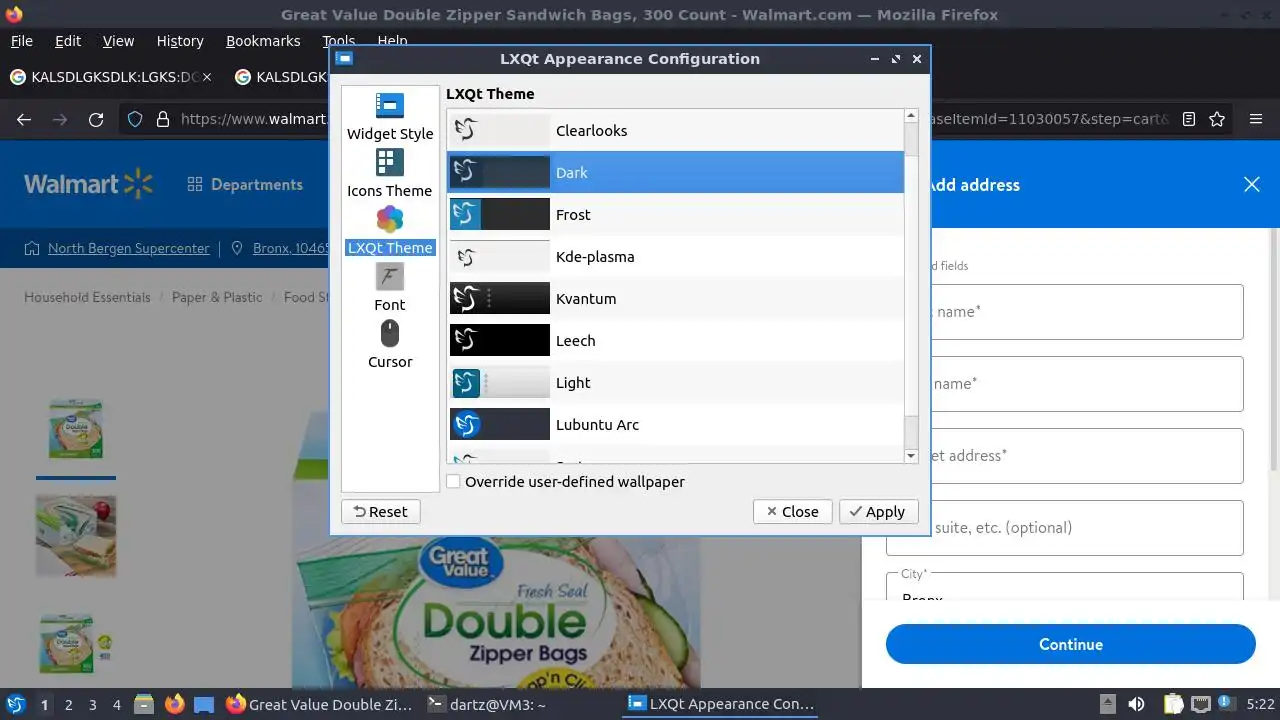
Task: Choose the Clearlooks theme
Action: pos(675,131)
